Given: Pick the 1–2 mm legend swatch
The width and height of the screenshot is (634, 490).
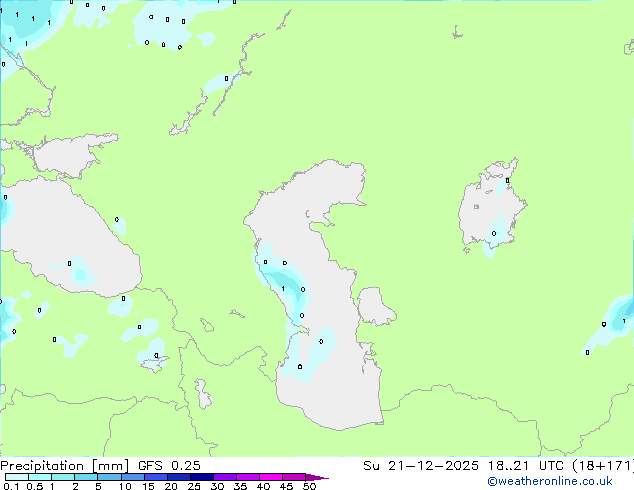Looking at the screenshot, I should [x=63, y=477].
